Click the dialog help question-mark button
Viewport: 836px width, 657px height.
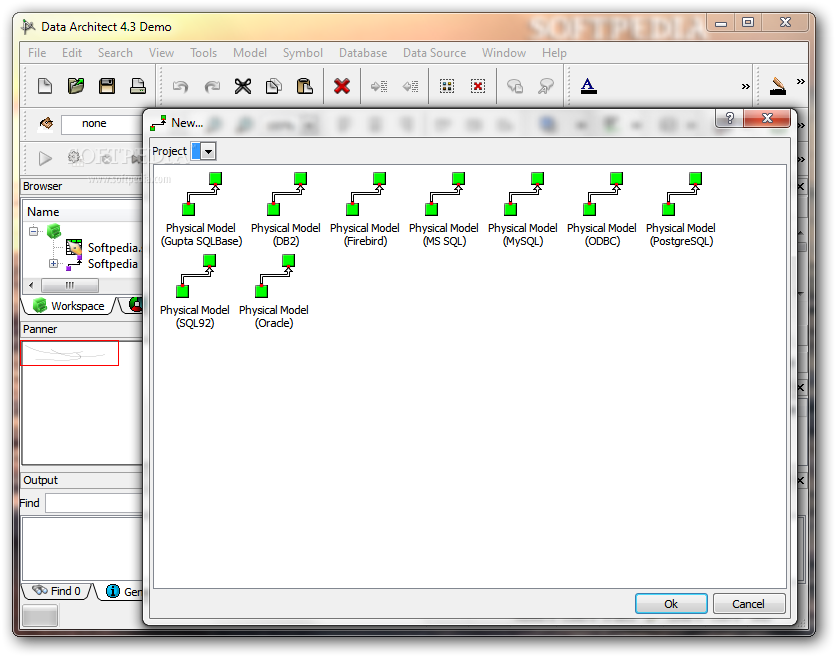pos(729,118)
